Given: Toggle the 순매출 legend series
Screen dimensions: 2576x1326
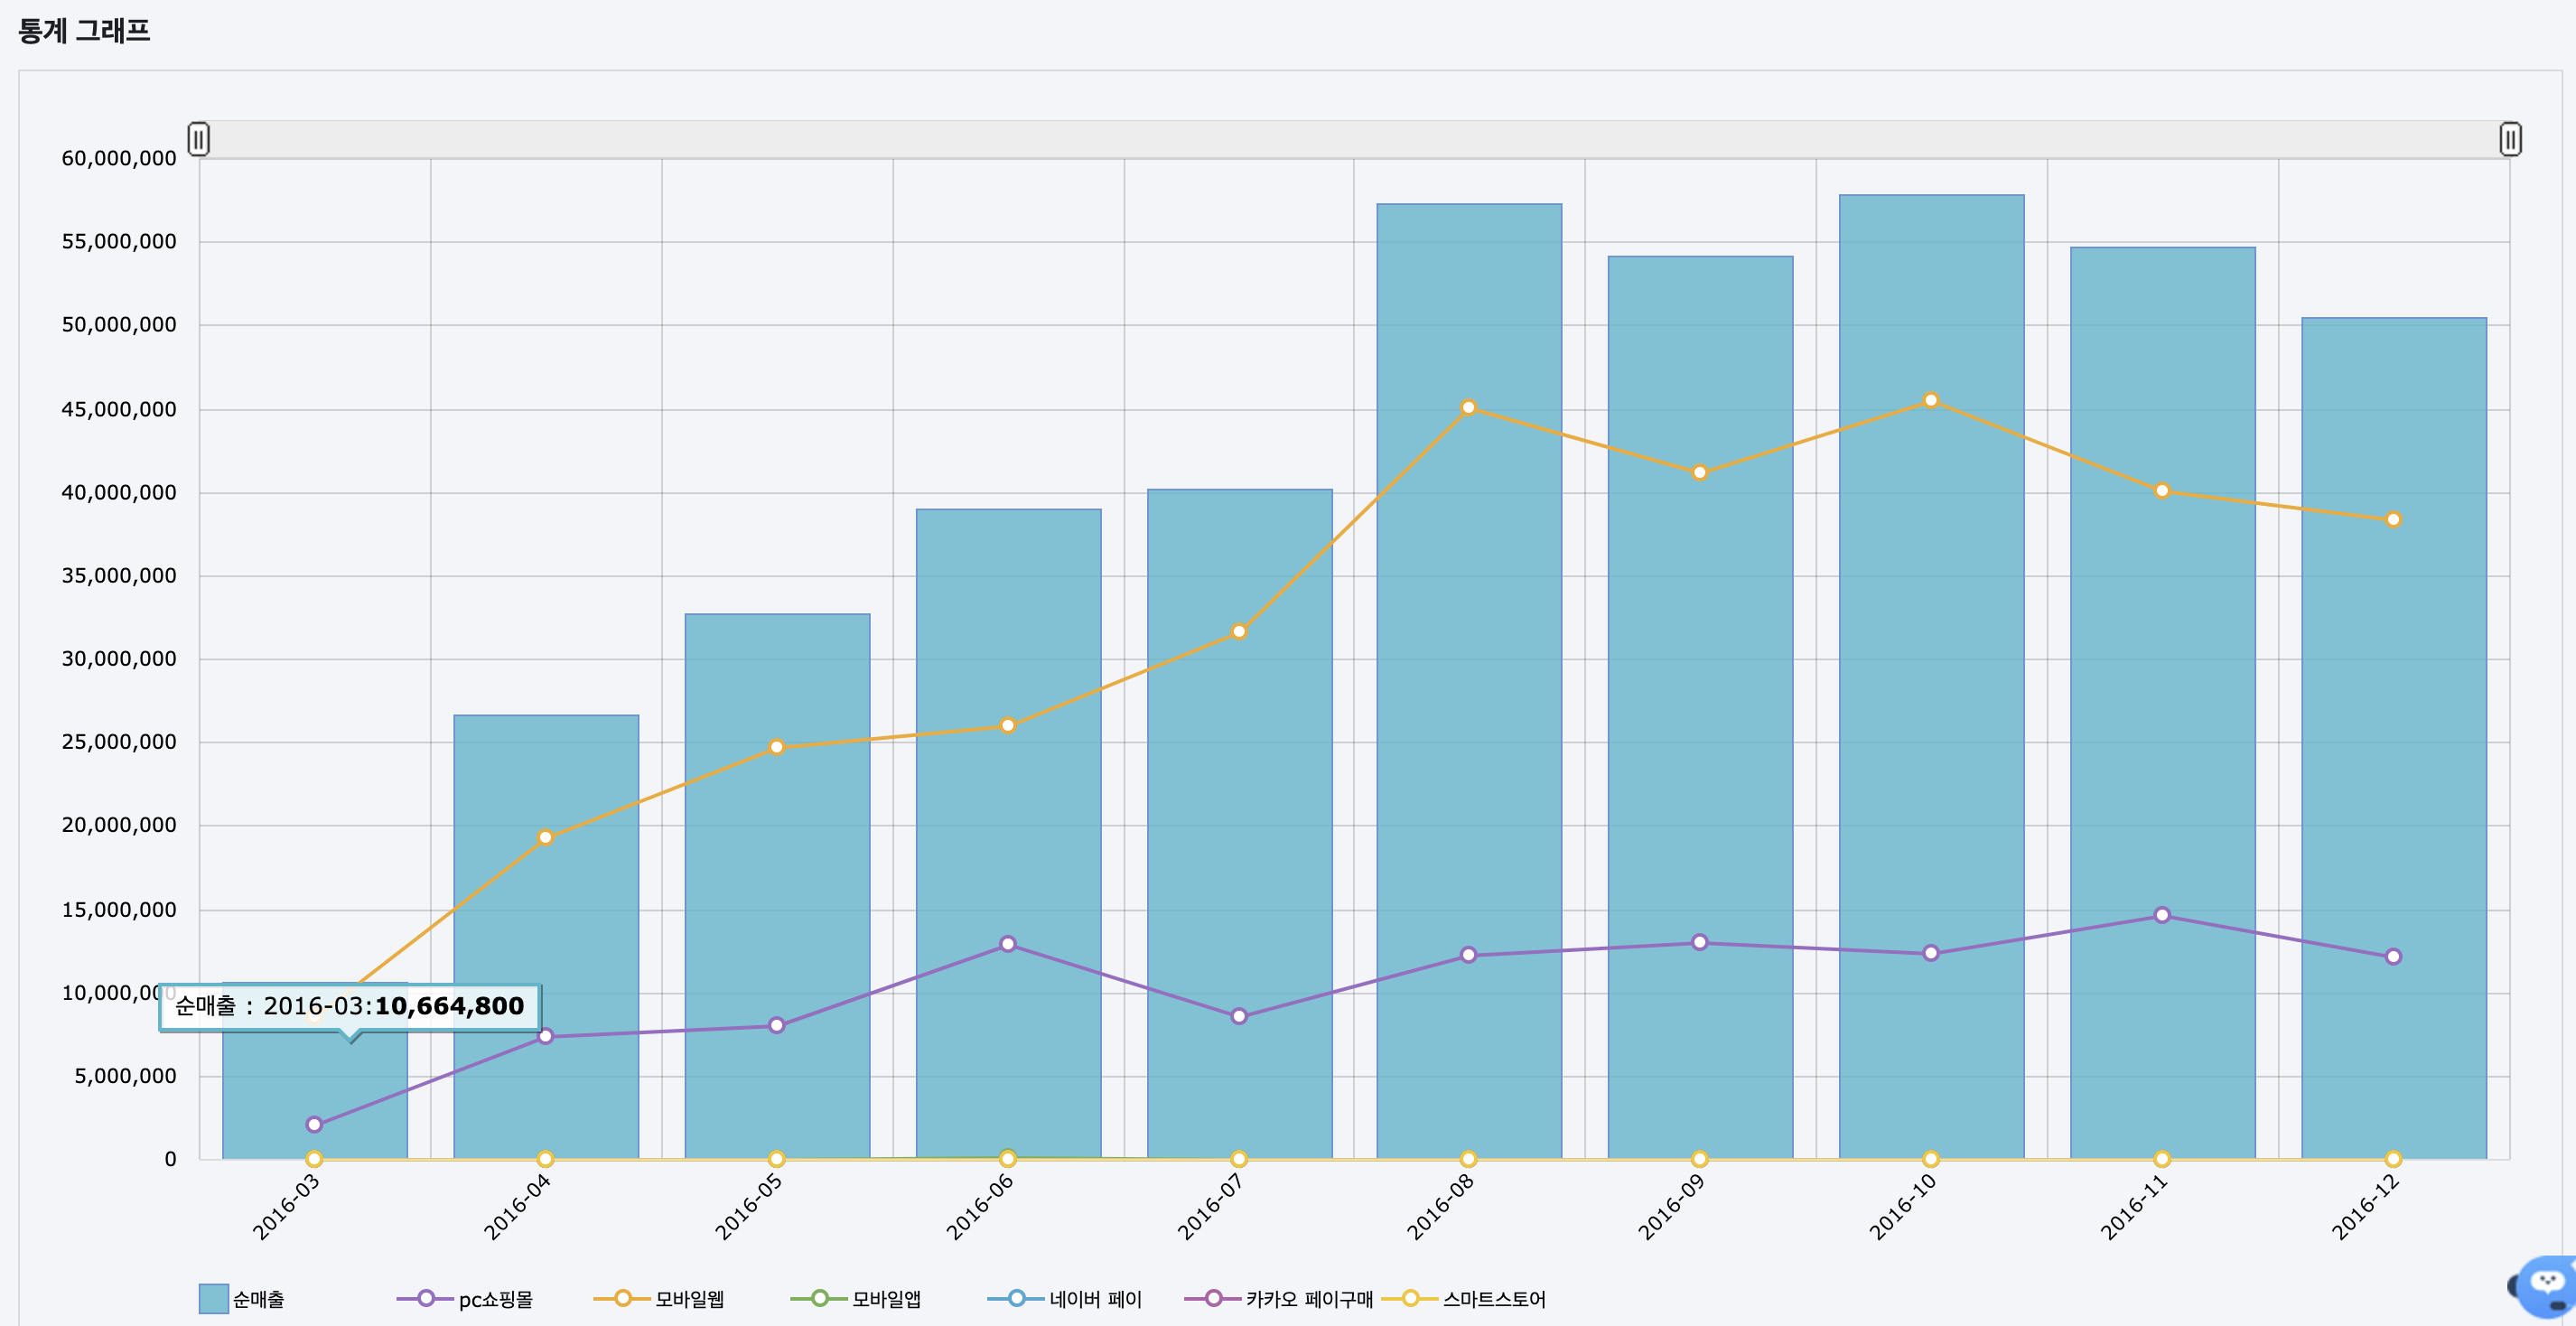Looking at the screenshot, I should (x=242, y=1299).
